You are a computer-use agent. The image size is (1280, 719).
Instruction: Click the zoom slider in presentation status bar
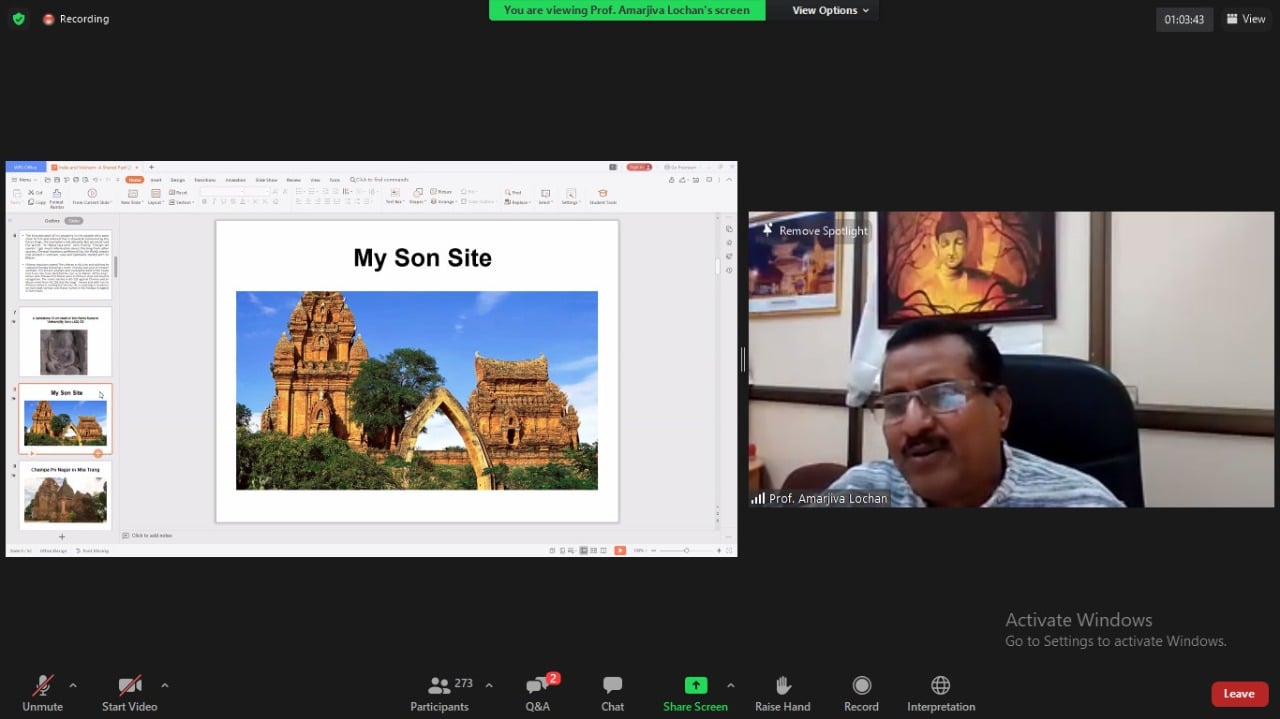click(x=686, y=551)
